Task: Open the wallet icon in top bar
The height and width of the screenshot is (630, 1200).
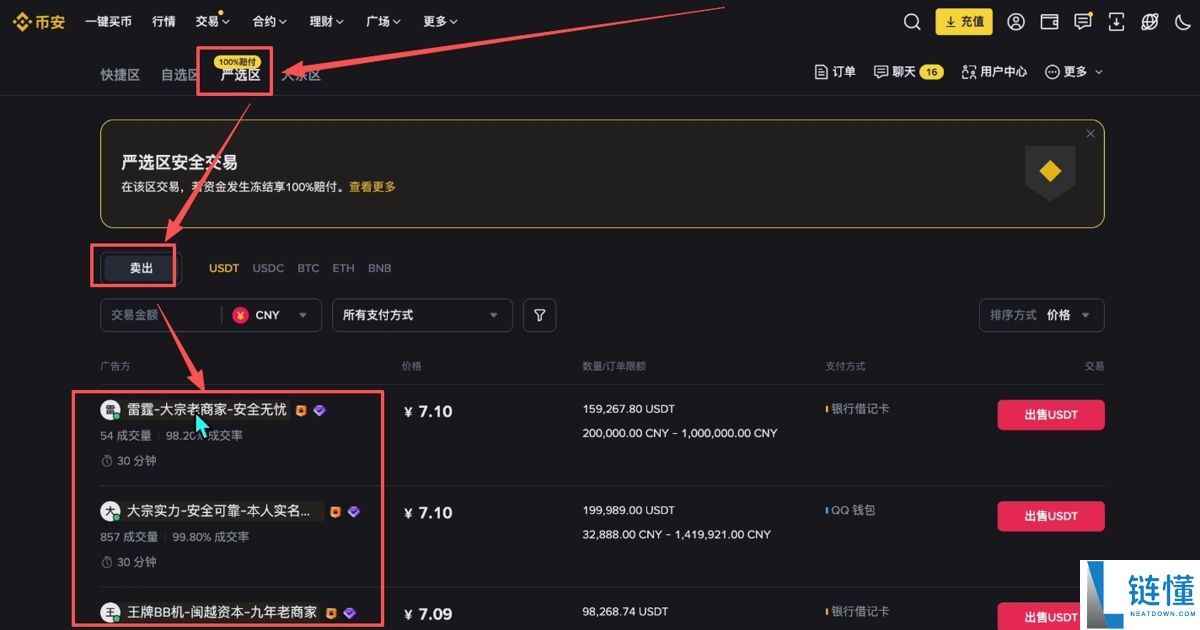Action: tap(1048, 21)
